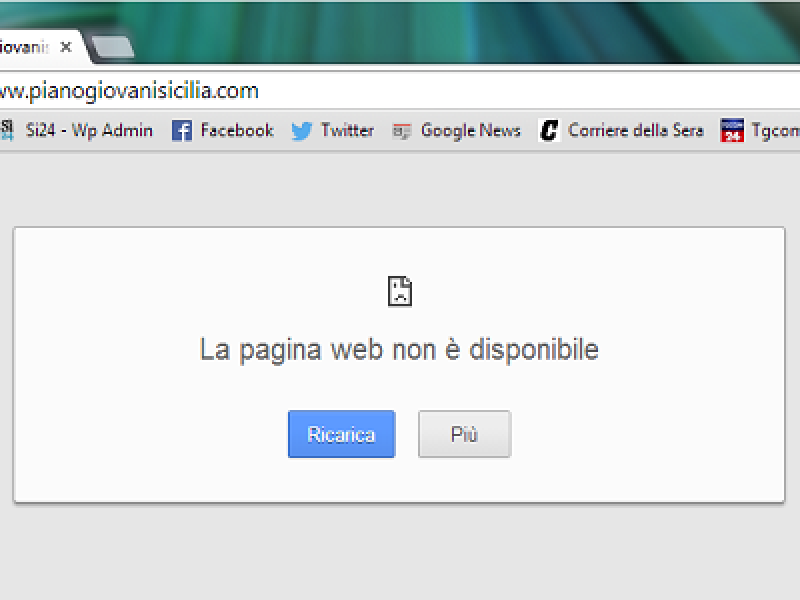800x600 pixels.
Task: Go to the Twitter bookmark label
Action: (x=347, y=130)
